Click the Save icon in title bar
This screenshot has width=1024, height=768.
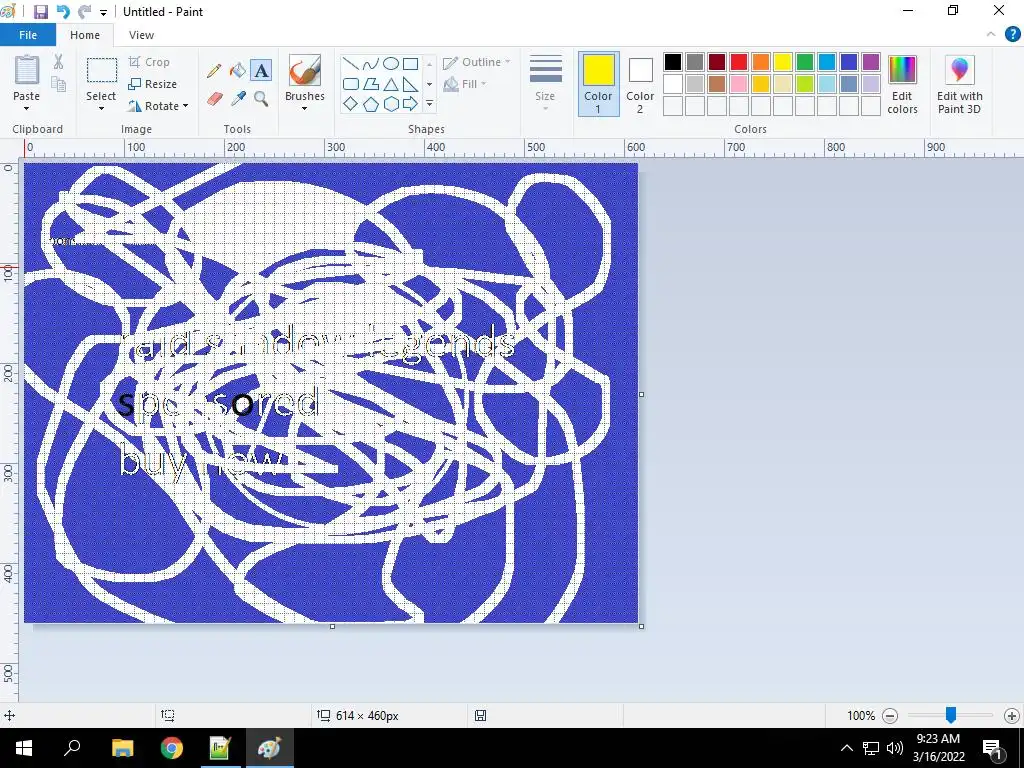[40, 12]
